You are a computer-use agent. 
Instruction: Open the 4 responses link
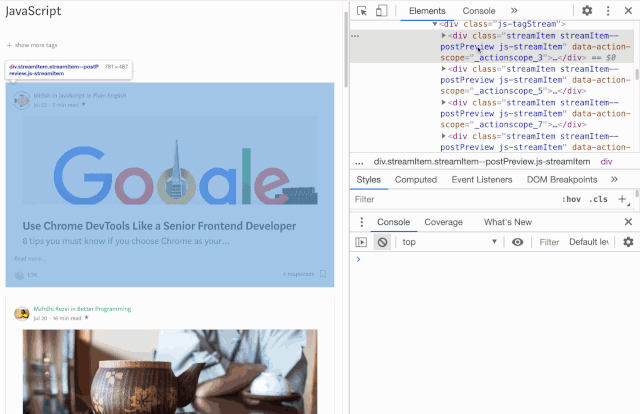pyautogui.click(x=298, y=274)
